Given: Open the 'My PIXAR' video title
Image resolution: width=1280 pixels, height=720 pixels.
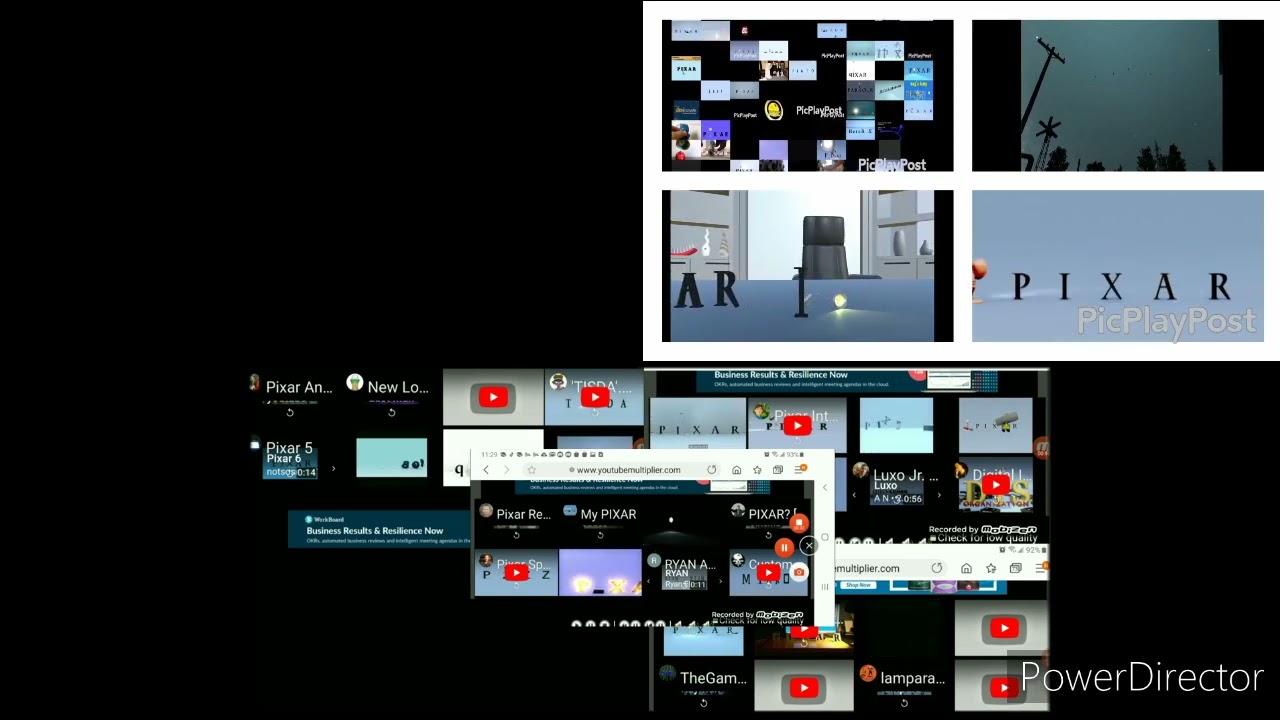Looking at the screenshot, I should (608, 514).
